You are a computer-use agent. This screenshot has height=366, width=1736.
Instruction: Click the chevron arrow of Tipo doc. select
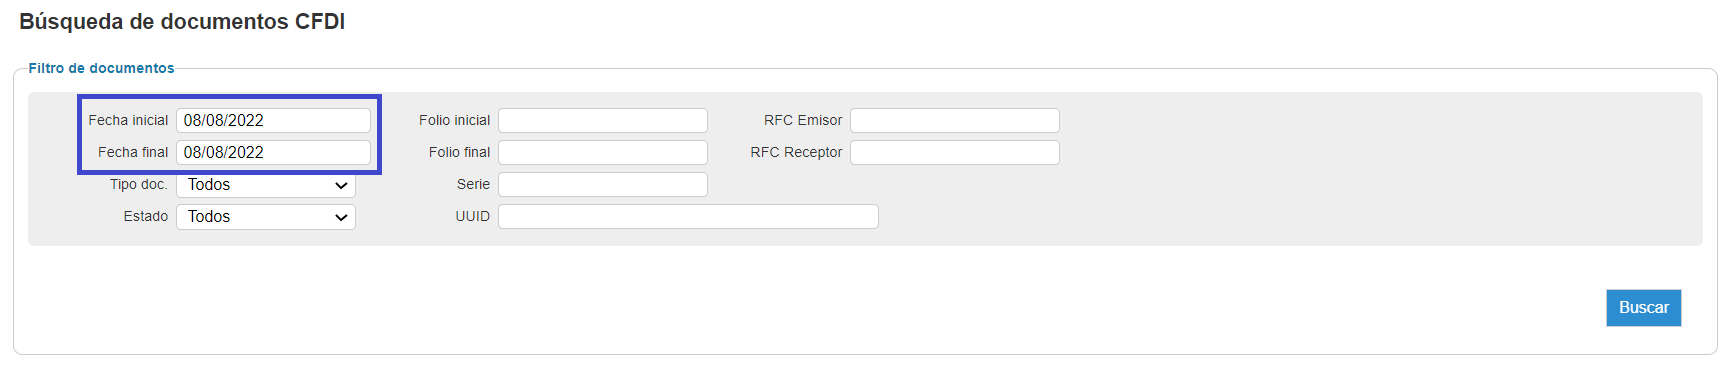point(341,186)
